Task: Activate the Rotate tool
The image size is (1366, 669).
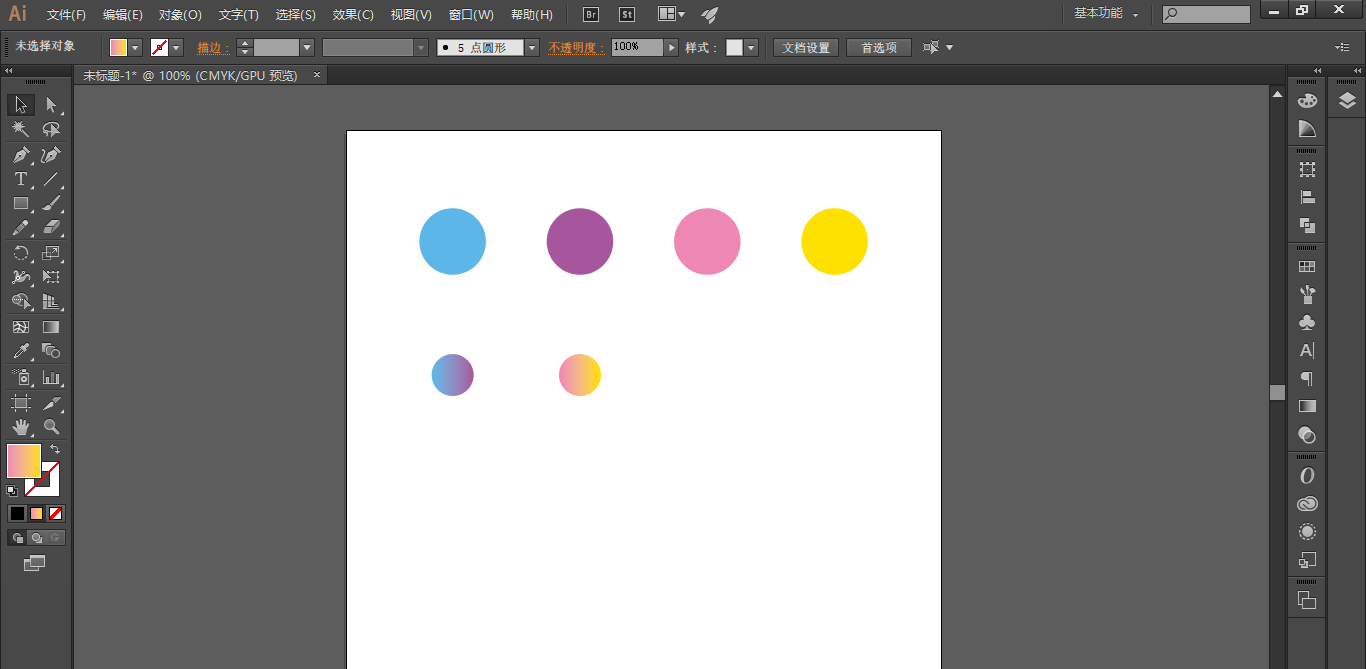Action: [21, 253]
